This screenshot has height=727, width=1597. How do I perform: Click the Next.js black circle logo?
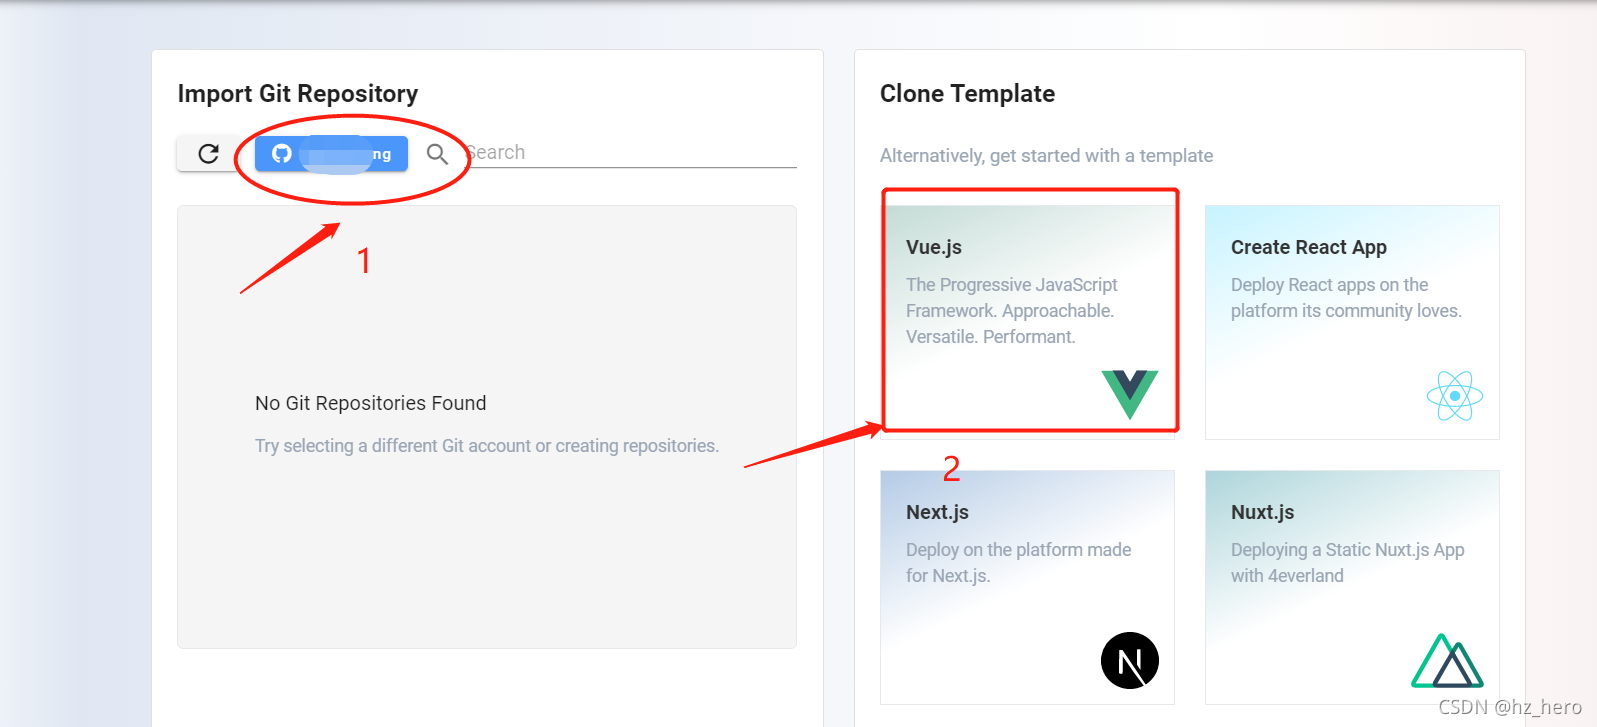(1130, 660)
